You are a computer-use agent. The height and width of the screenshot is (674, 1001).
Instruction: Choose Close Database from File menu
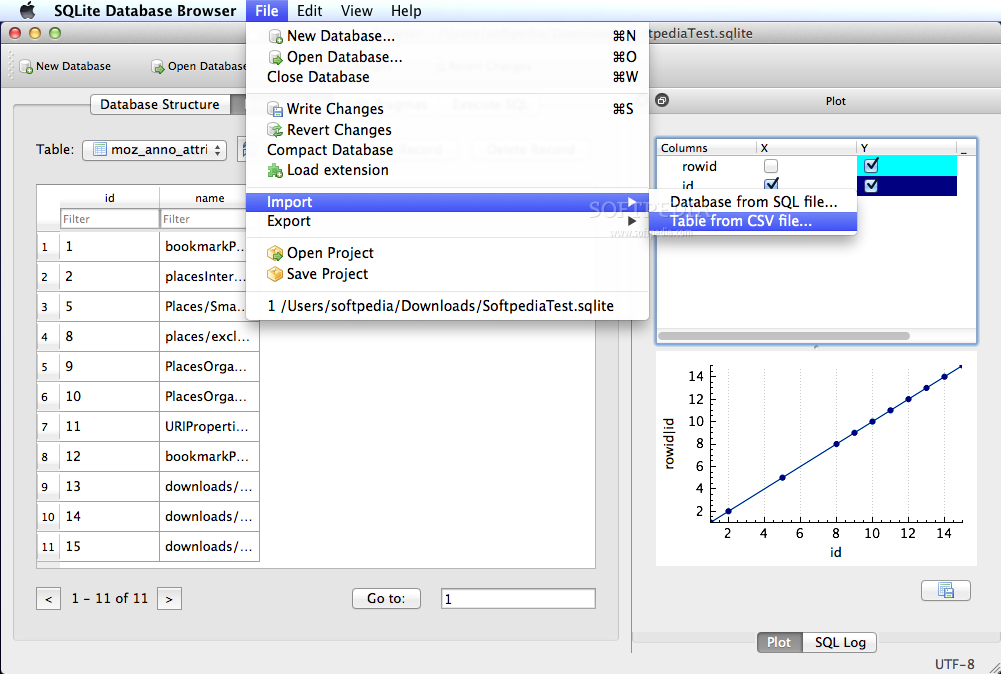(x=447, y=77)
